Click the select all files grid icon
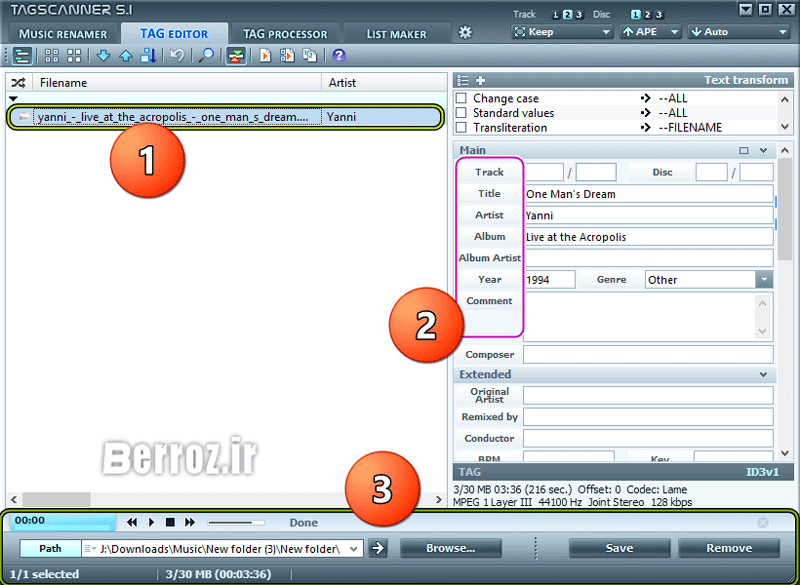Viewport: 800px width, 585px height. click(52, 56)
